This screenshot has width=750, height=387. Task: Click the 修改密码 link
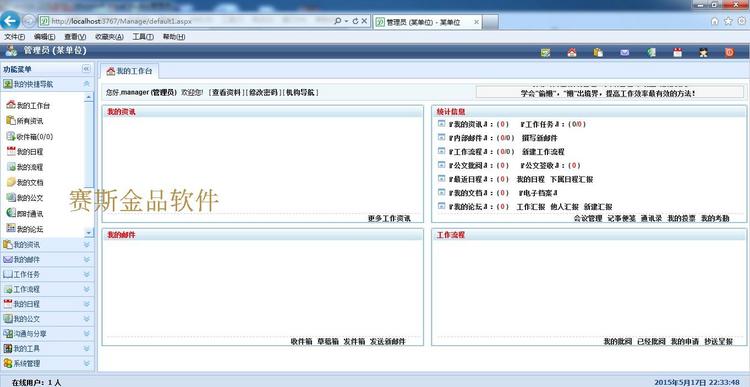(x=263, y=92)
